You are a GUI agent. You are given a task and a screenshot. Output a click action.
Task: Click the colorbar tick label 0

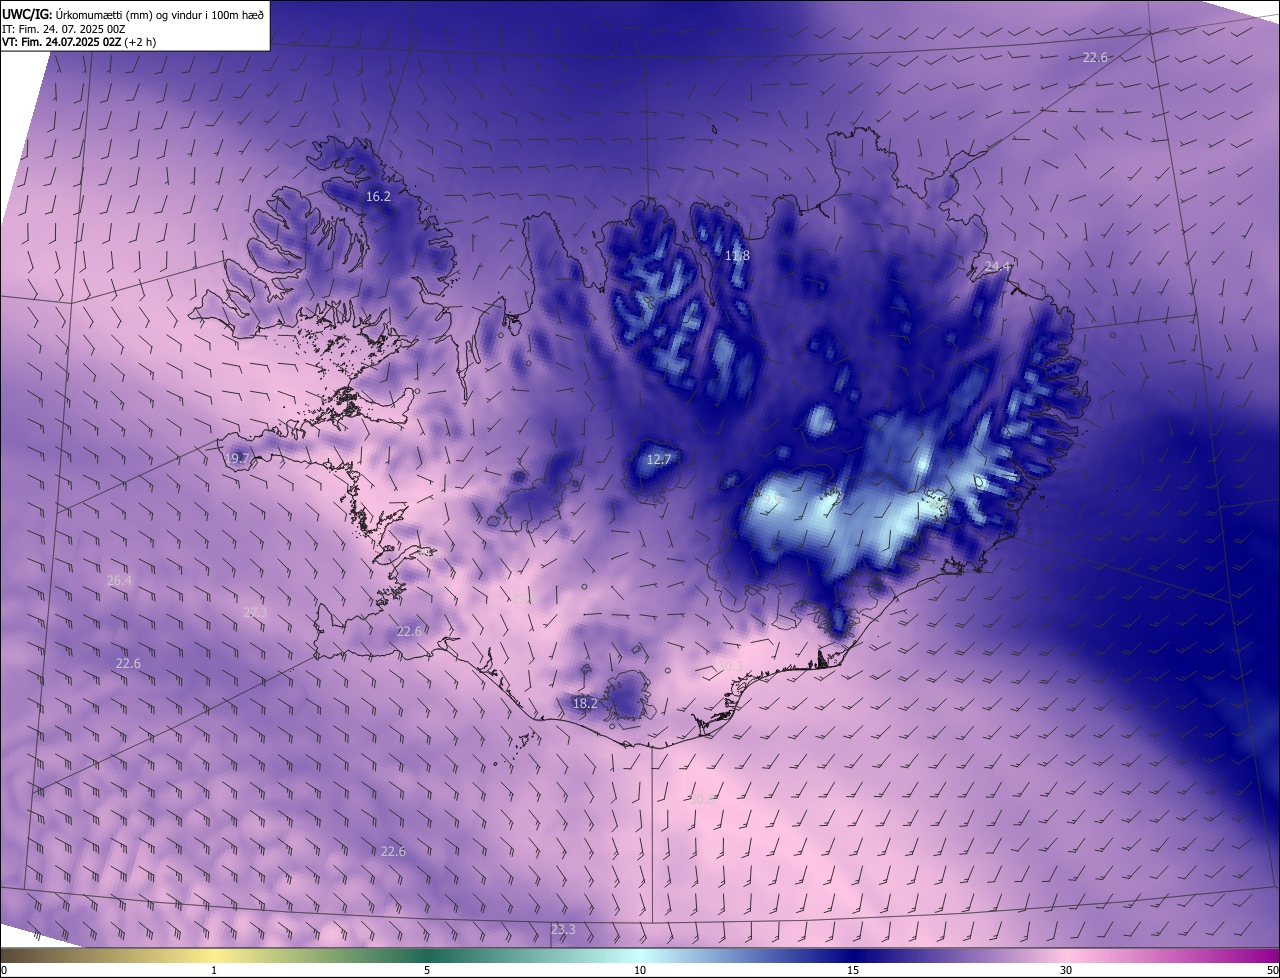(4, 970)
